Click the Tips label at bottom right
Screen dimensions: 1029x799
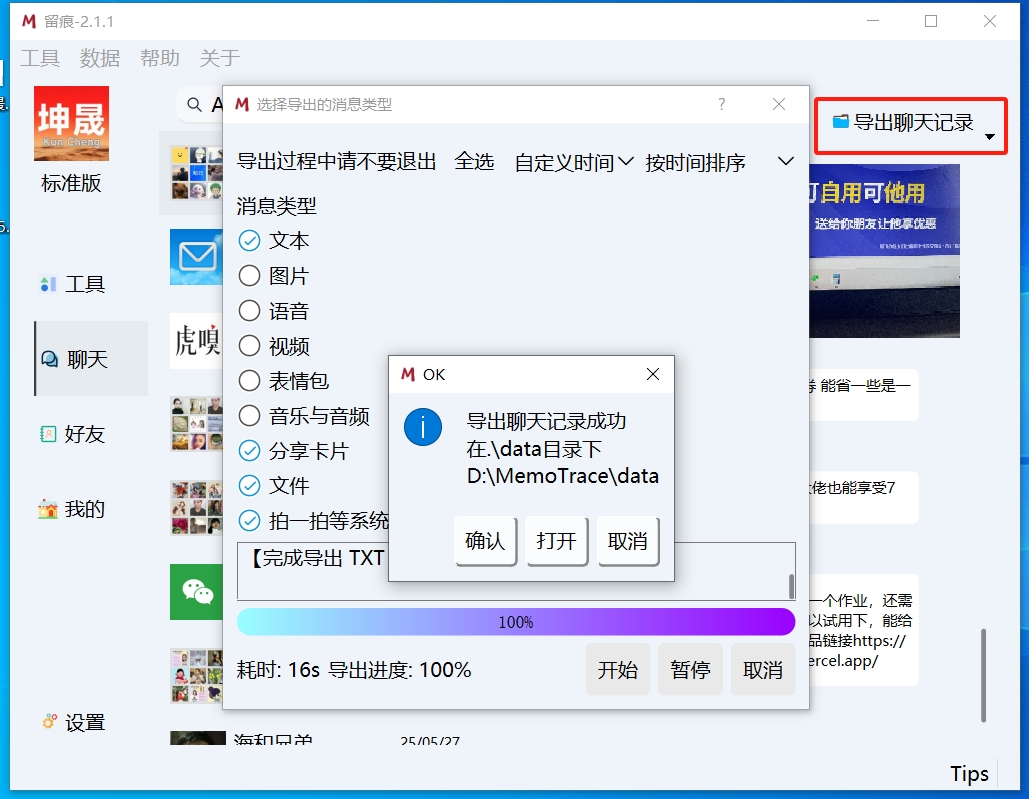click(x=969, y=773)
